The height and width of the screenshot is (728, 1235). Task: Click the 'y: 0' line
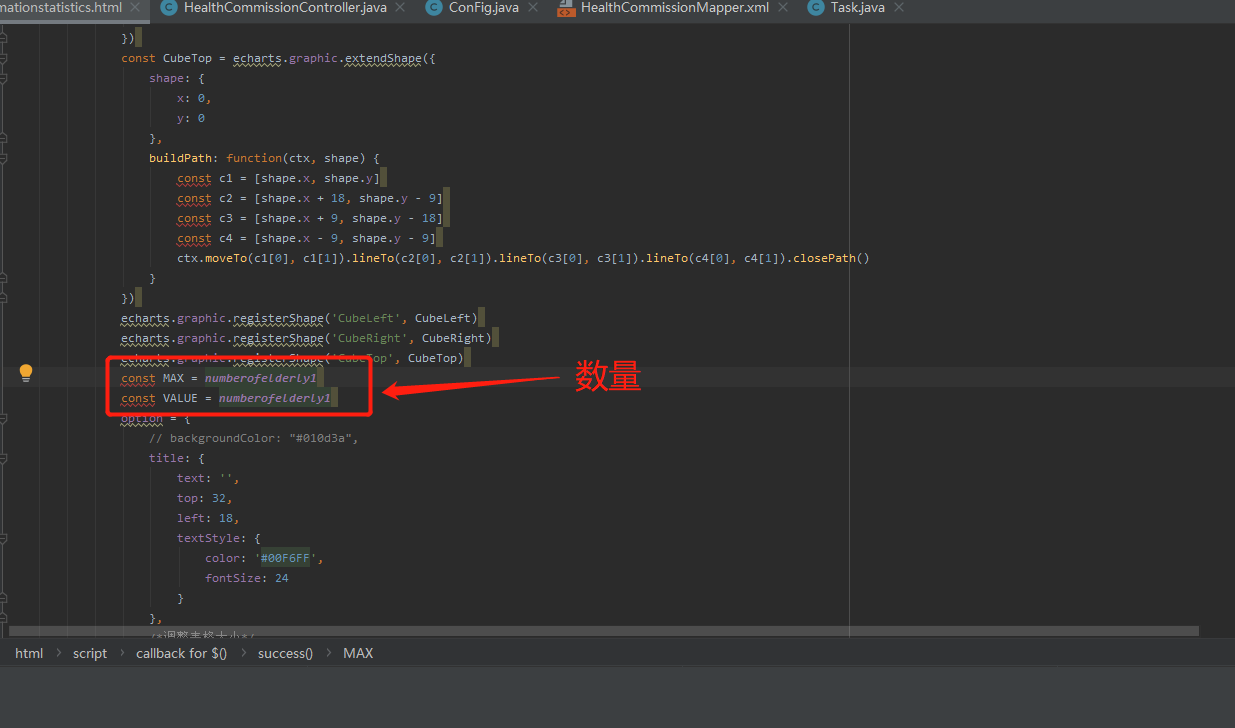click(x=191, y=118)
